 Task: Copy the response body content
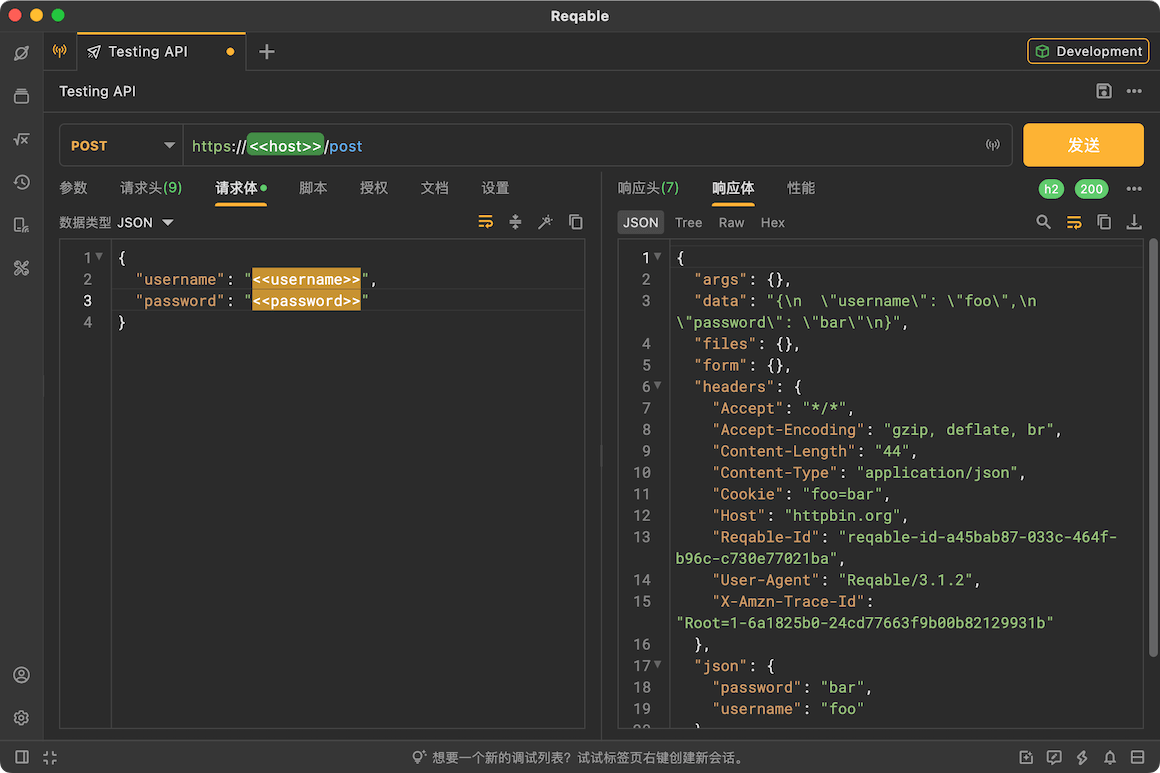[x=1104, y=222]
